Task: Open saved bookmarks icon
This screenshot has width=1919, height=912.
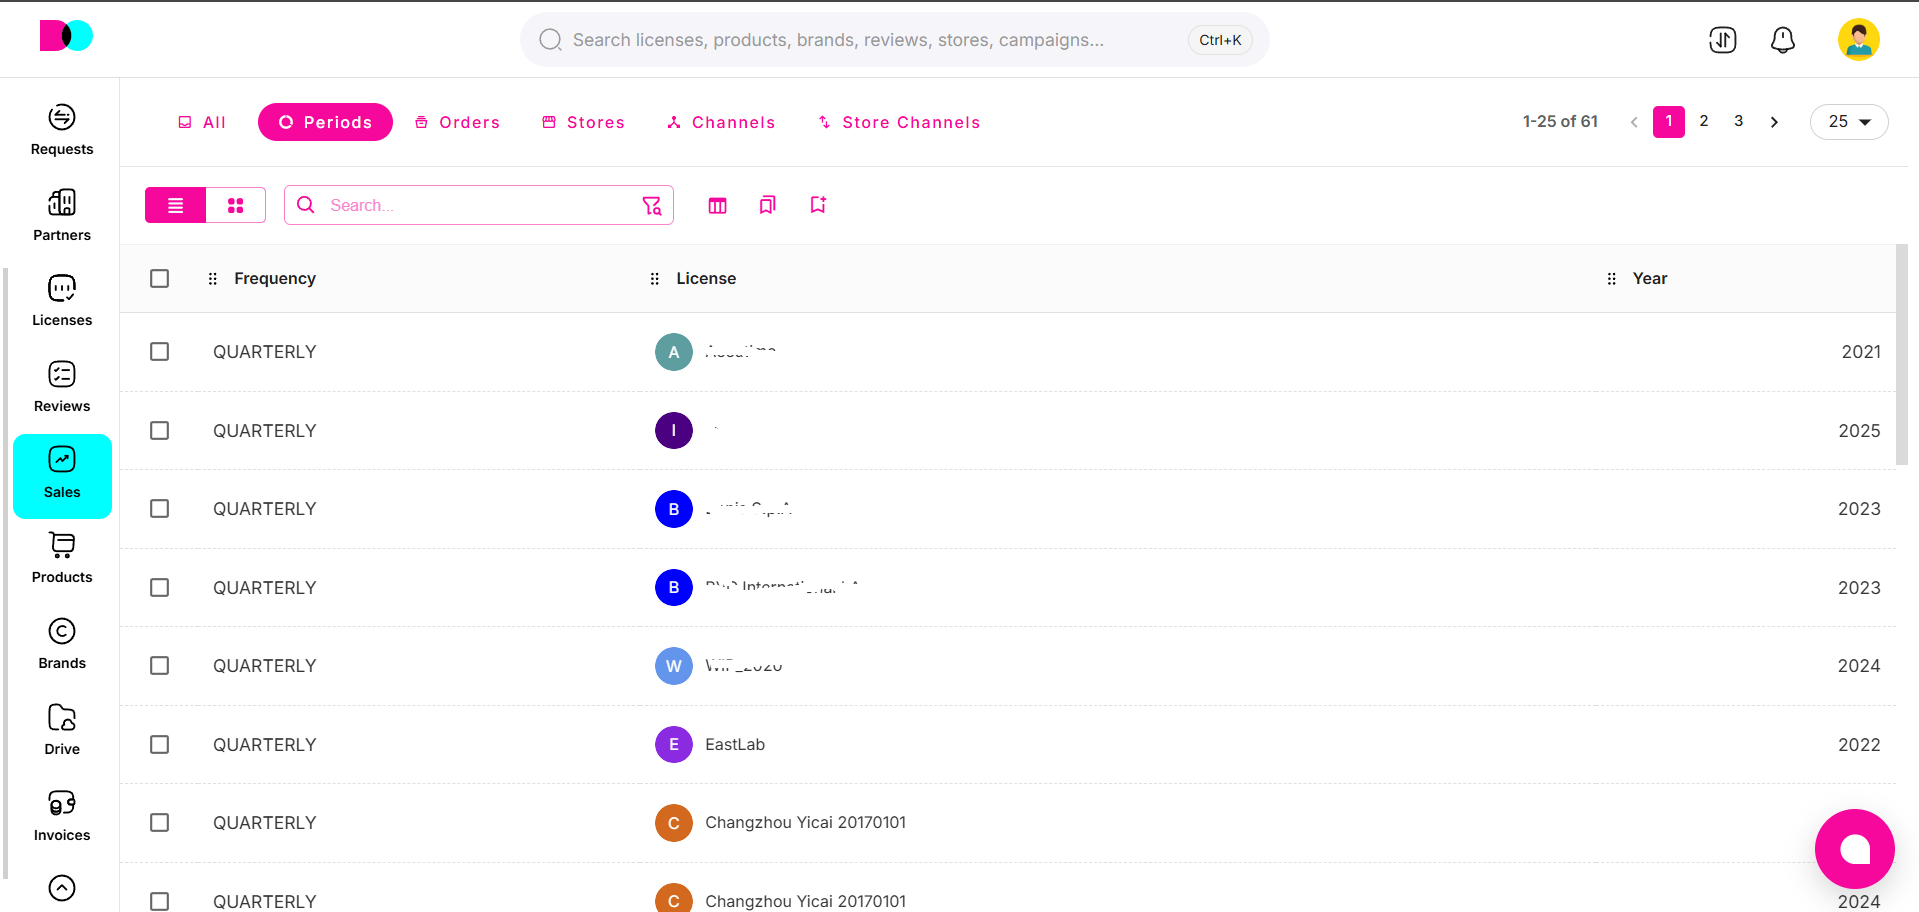Action: pos(768,205)
